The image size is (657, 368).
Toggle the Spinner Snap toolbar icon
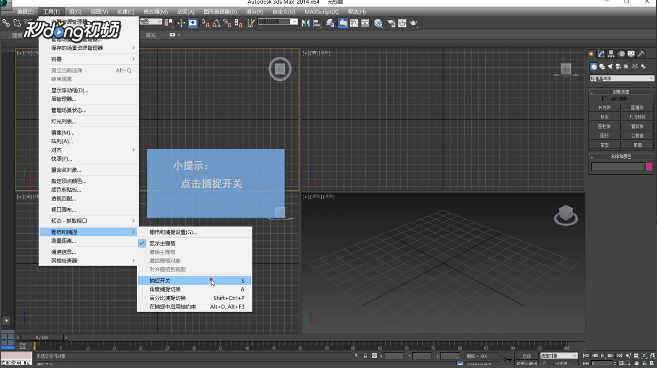tap(238, 23)
